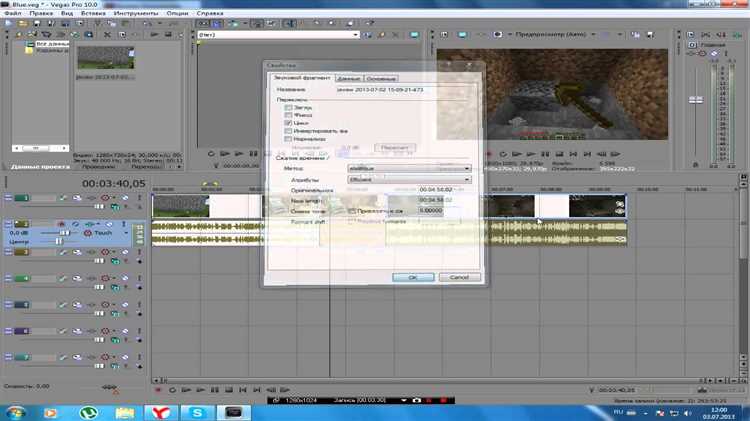Save the project with the toolbar disk icon

tap(37, 23)
